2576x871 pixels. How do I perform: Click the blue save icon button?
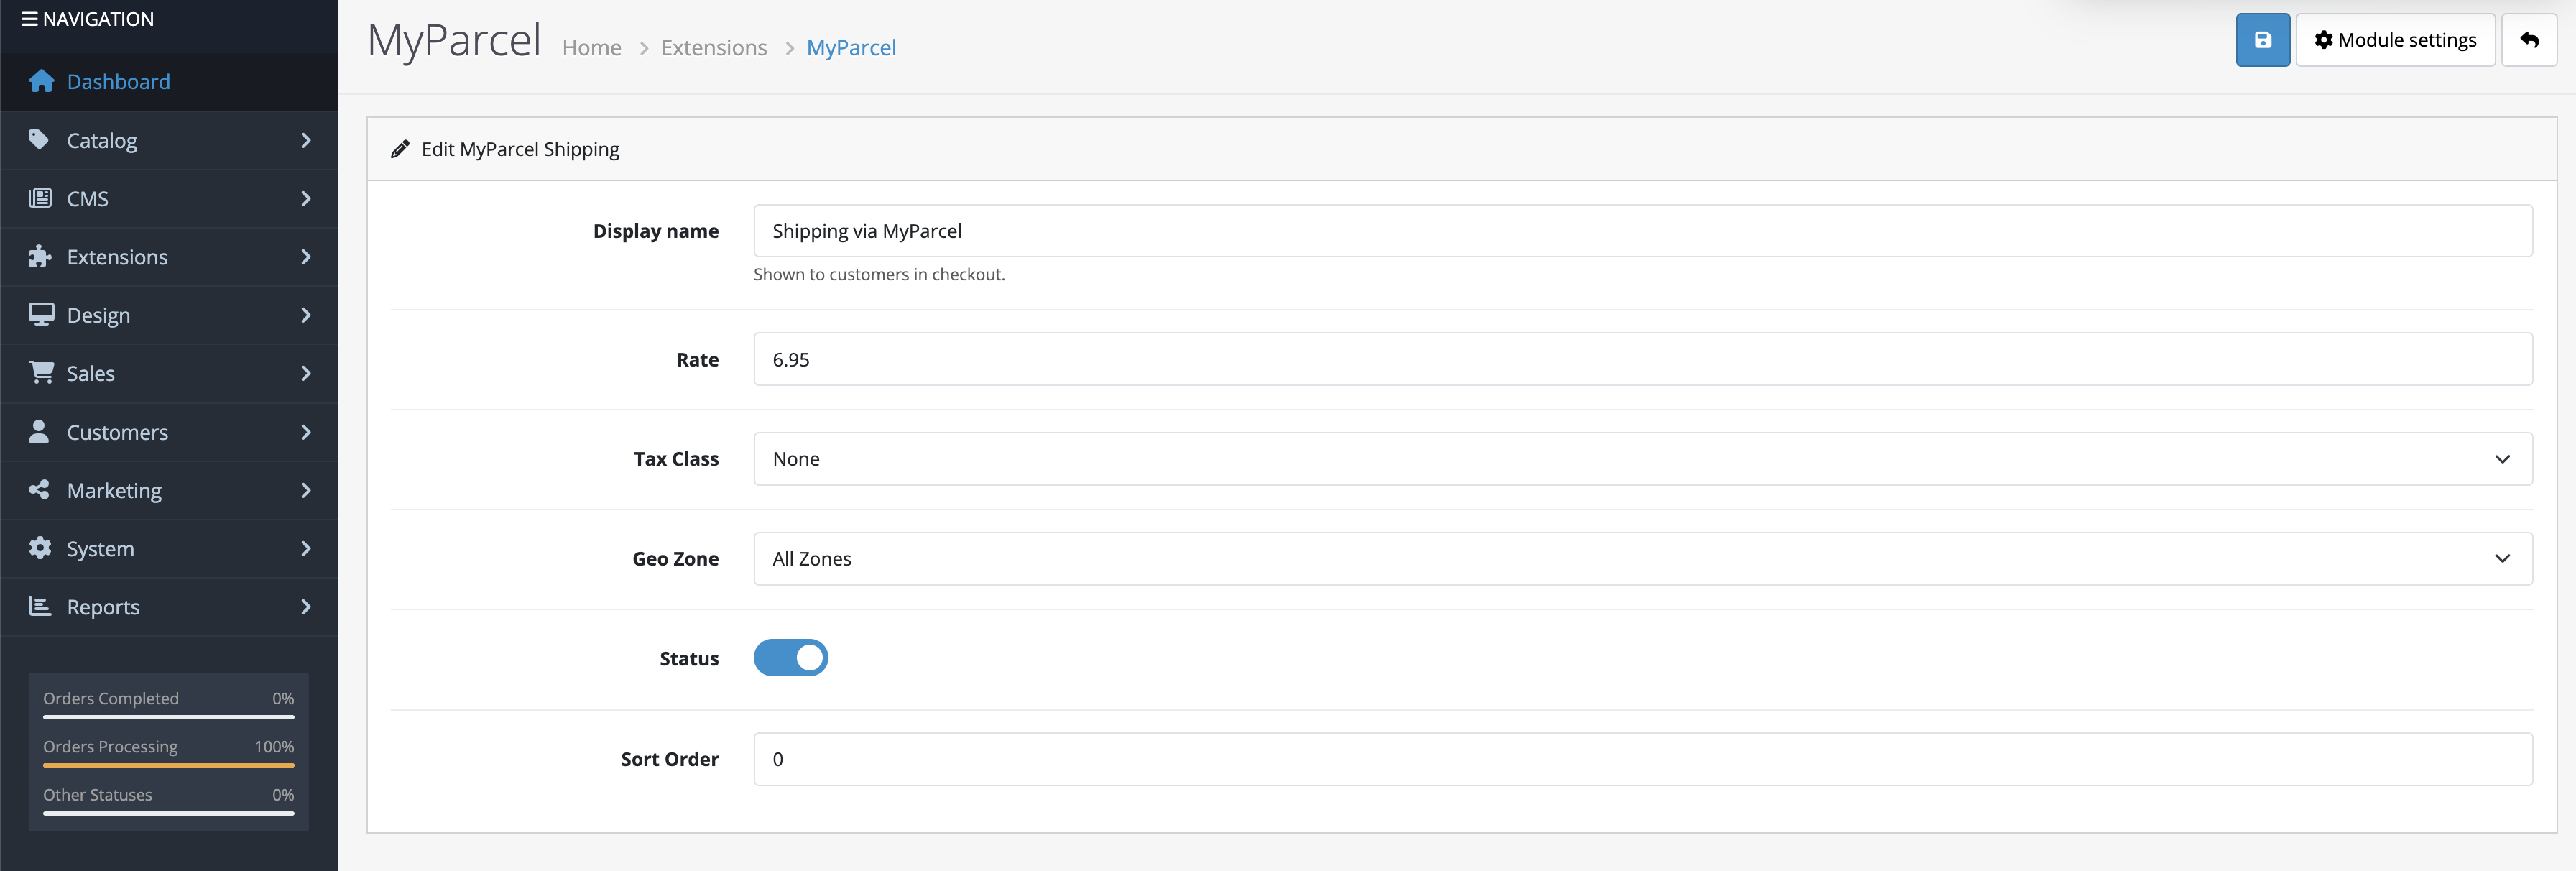click(x=2262, y=40)
